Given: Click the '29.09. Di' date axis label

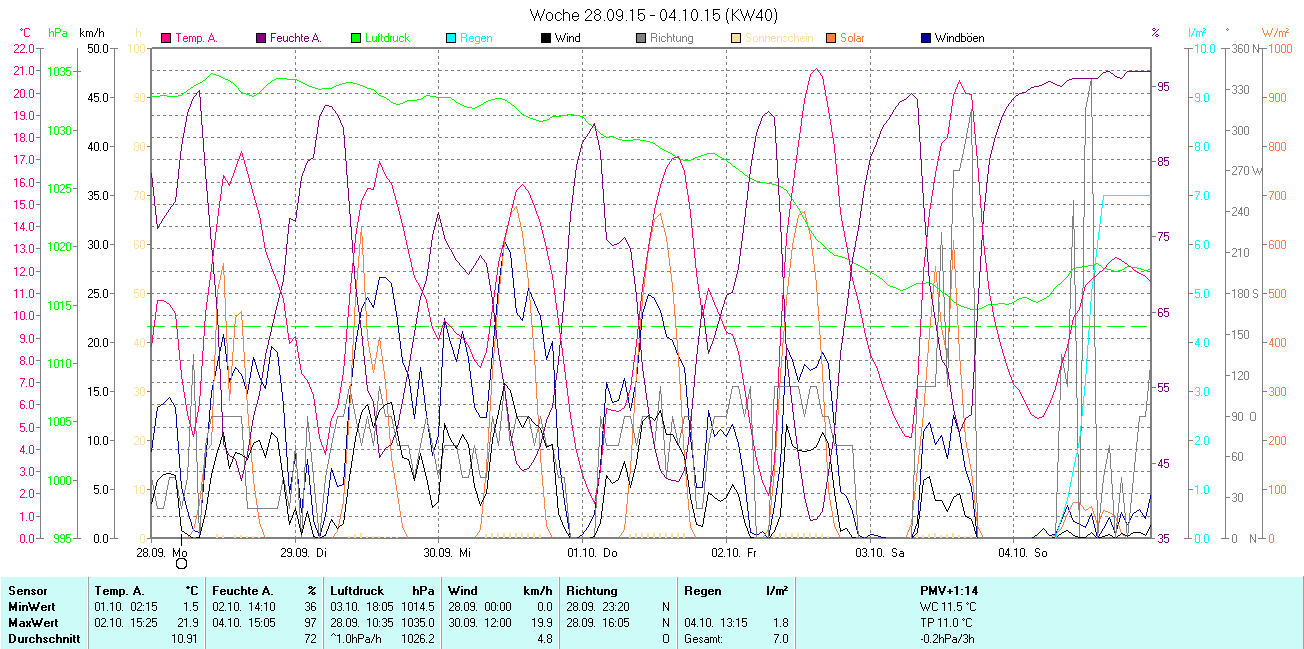Looking at the screenshot, I should (x=304, y=551).
